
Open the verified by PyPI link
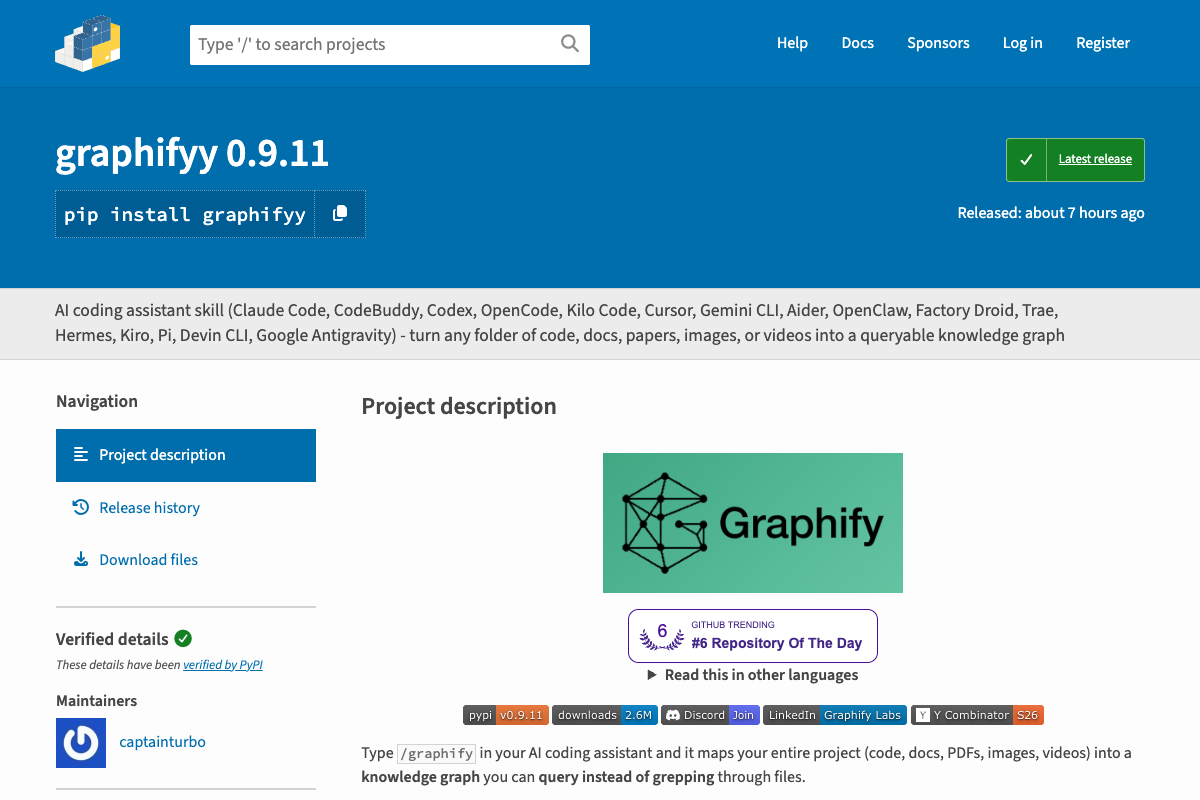click(223, 664)
